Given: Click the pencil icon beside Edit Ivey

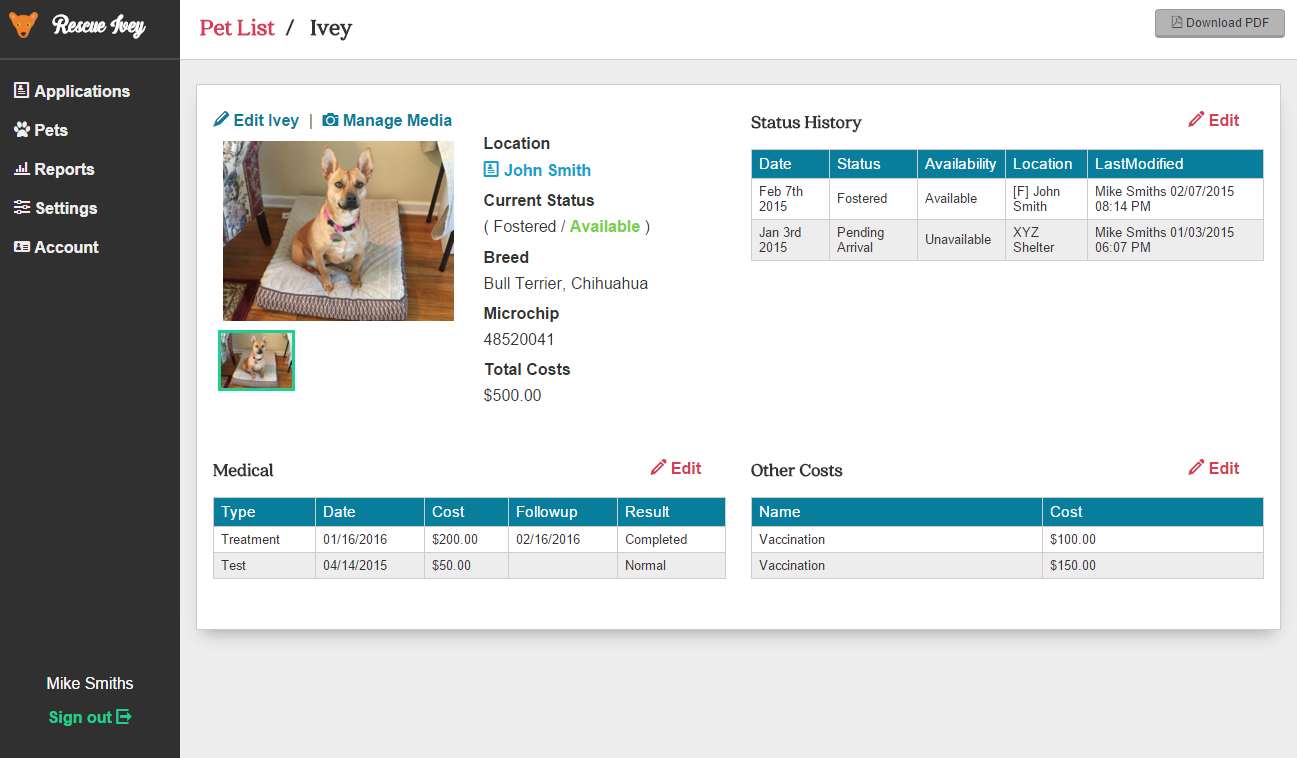Looking at the screenshot, I should tap(222, 120).
